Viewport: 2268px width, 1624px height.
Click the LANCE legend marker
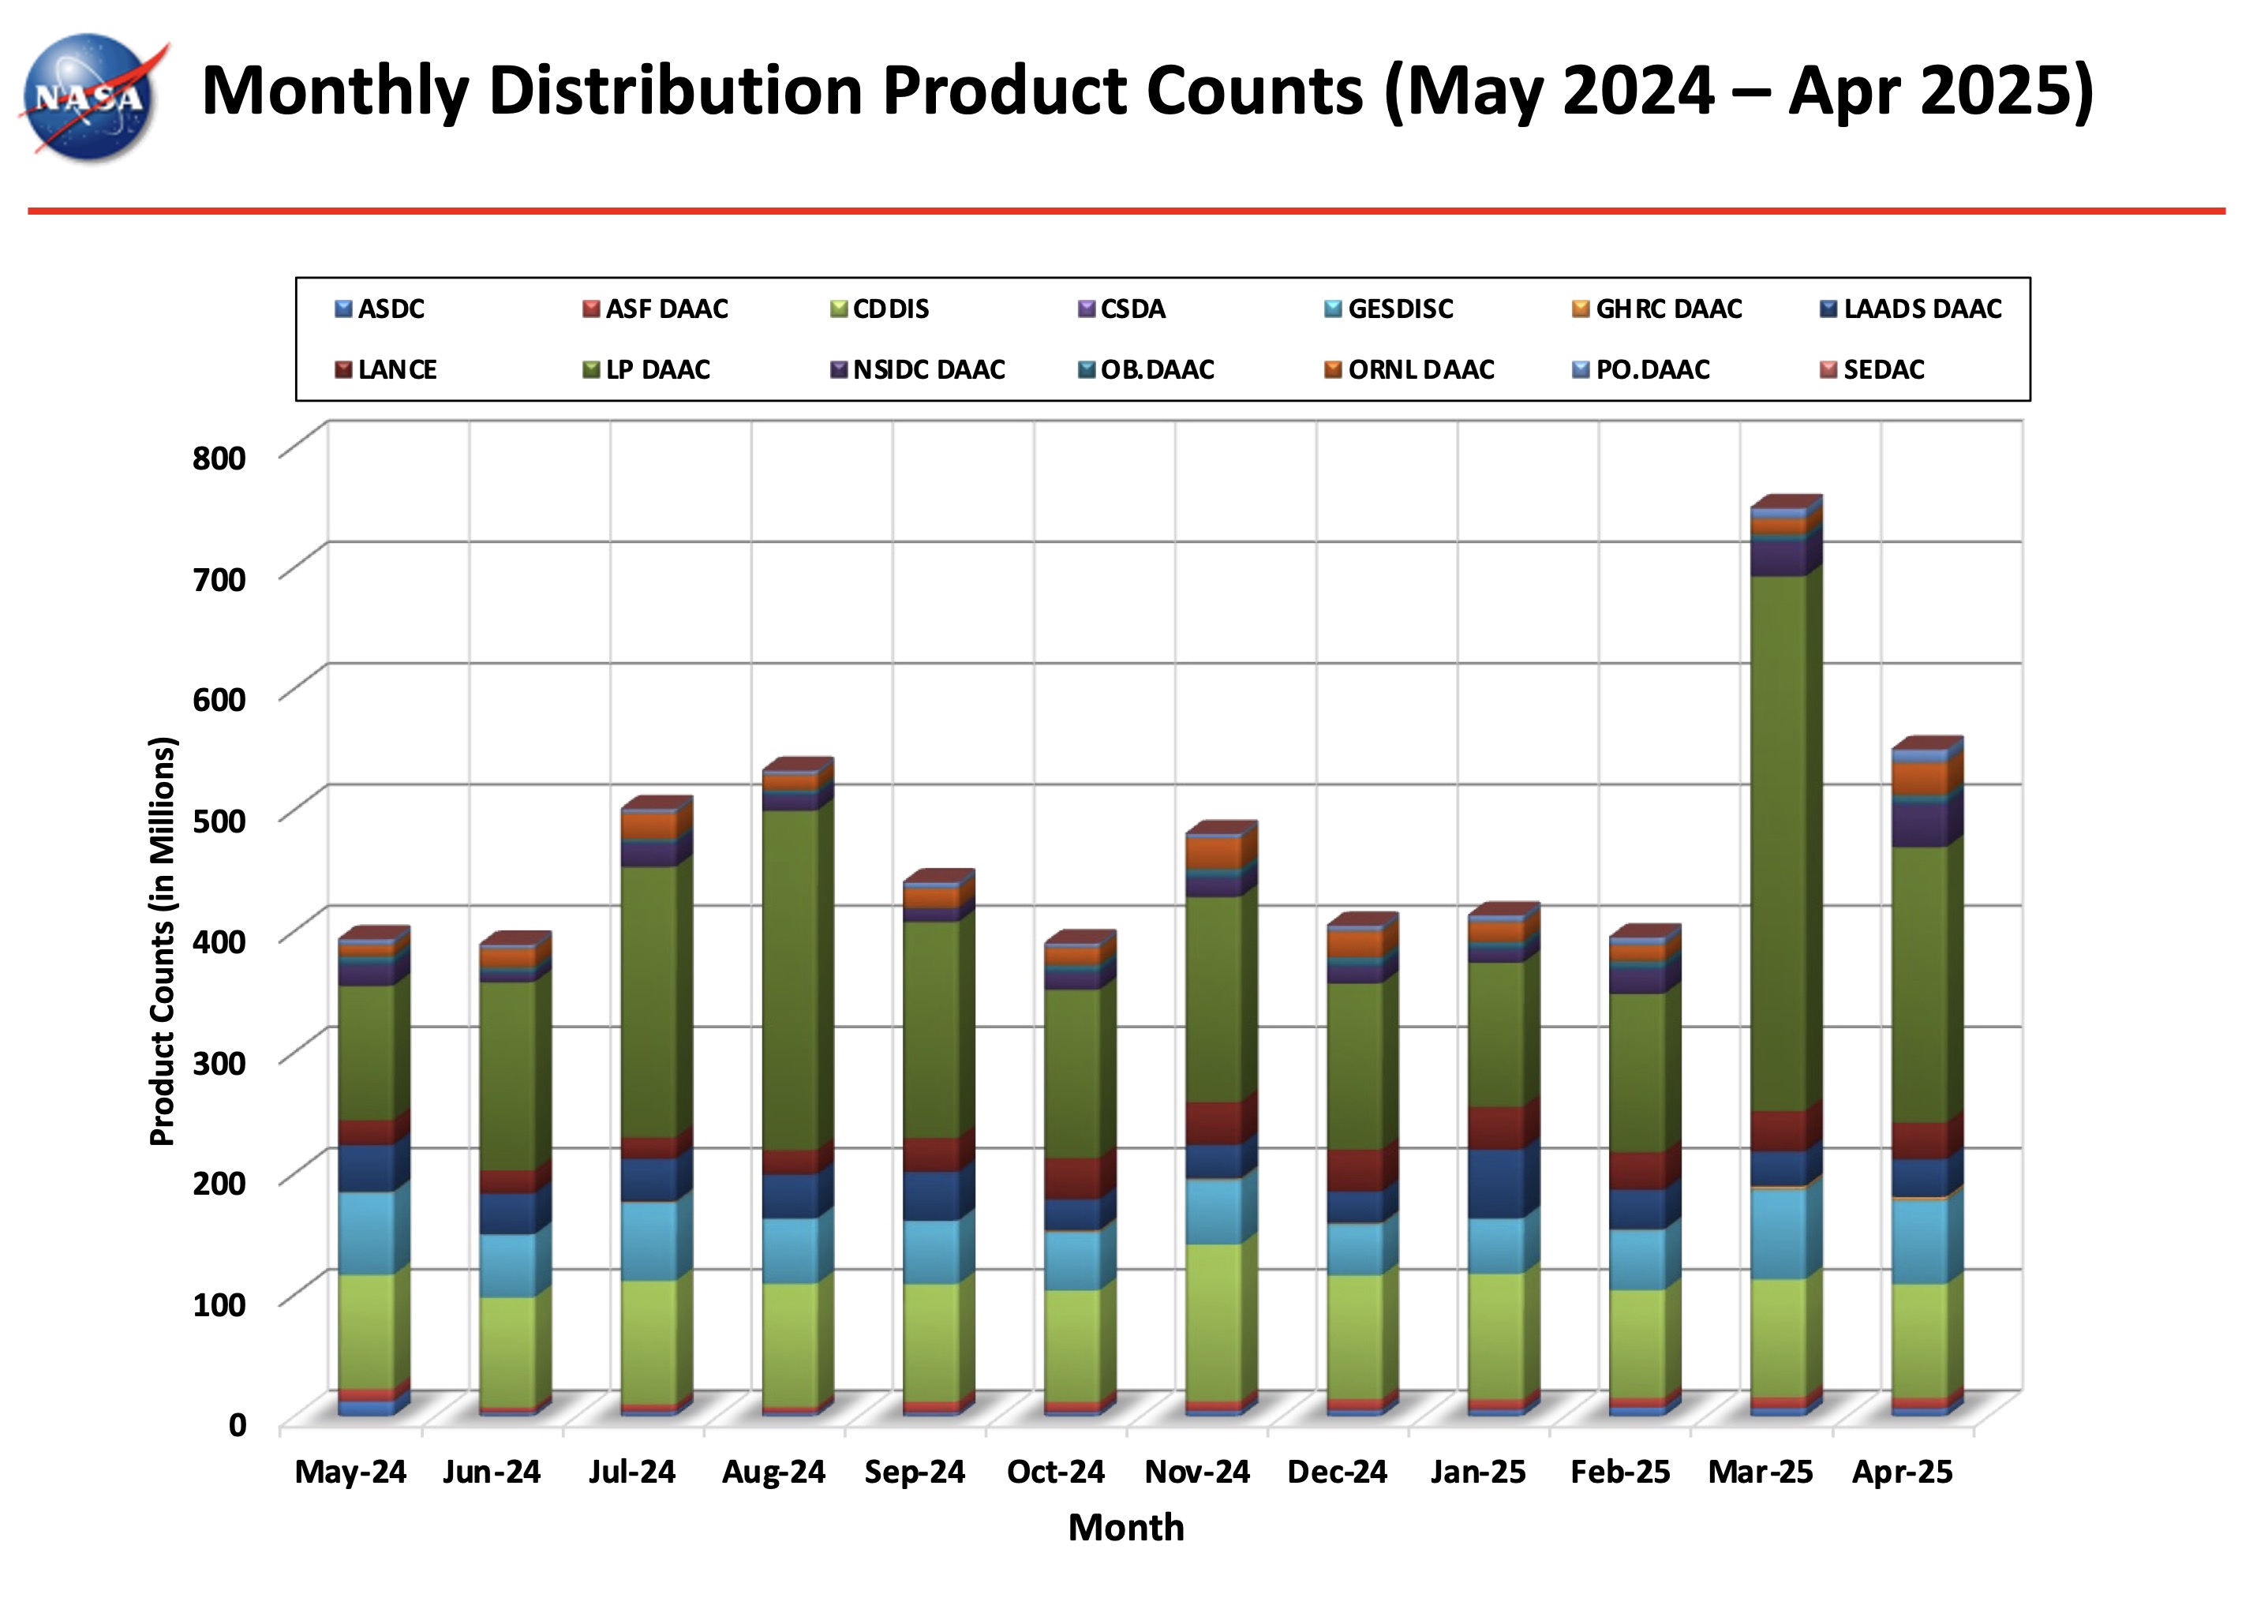click(344, 370)
